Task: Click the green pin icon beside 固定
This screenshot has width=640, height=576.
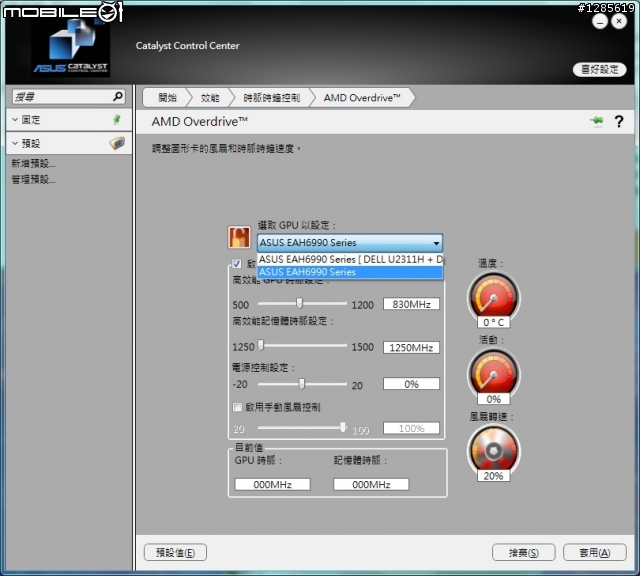Action: coord(117,120)
